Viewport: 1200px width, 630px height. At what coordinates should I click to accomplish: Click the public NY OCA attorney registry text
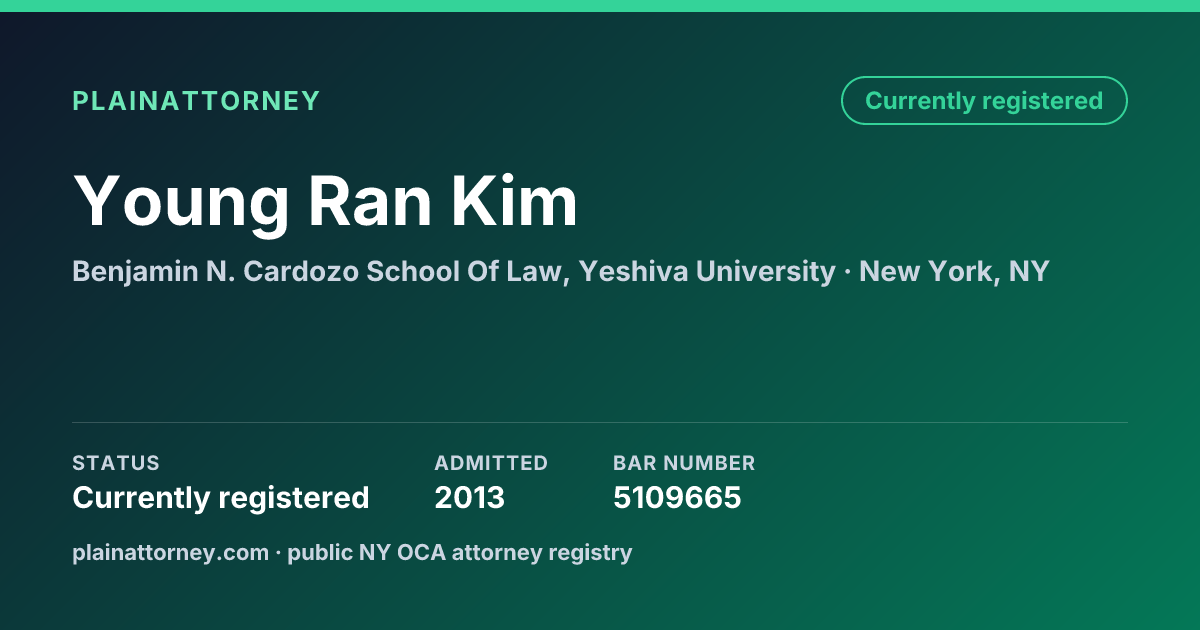click(460, 552)
